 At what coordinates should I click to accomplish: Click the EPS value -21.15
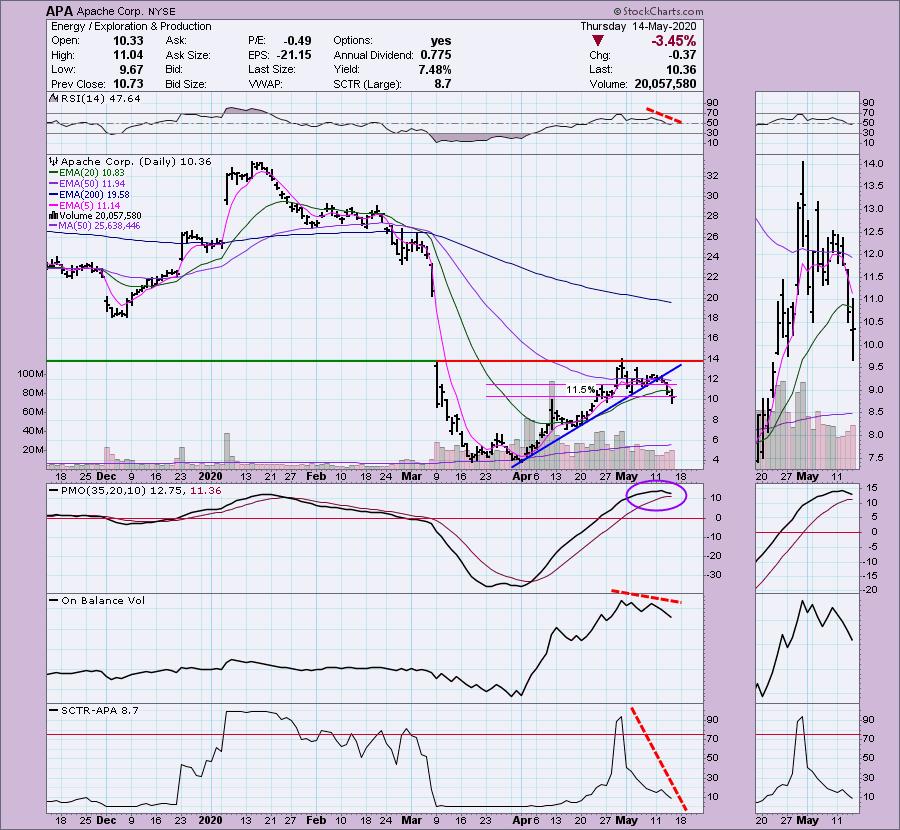(x=294, y=55)
